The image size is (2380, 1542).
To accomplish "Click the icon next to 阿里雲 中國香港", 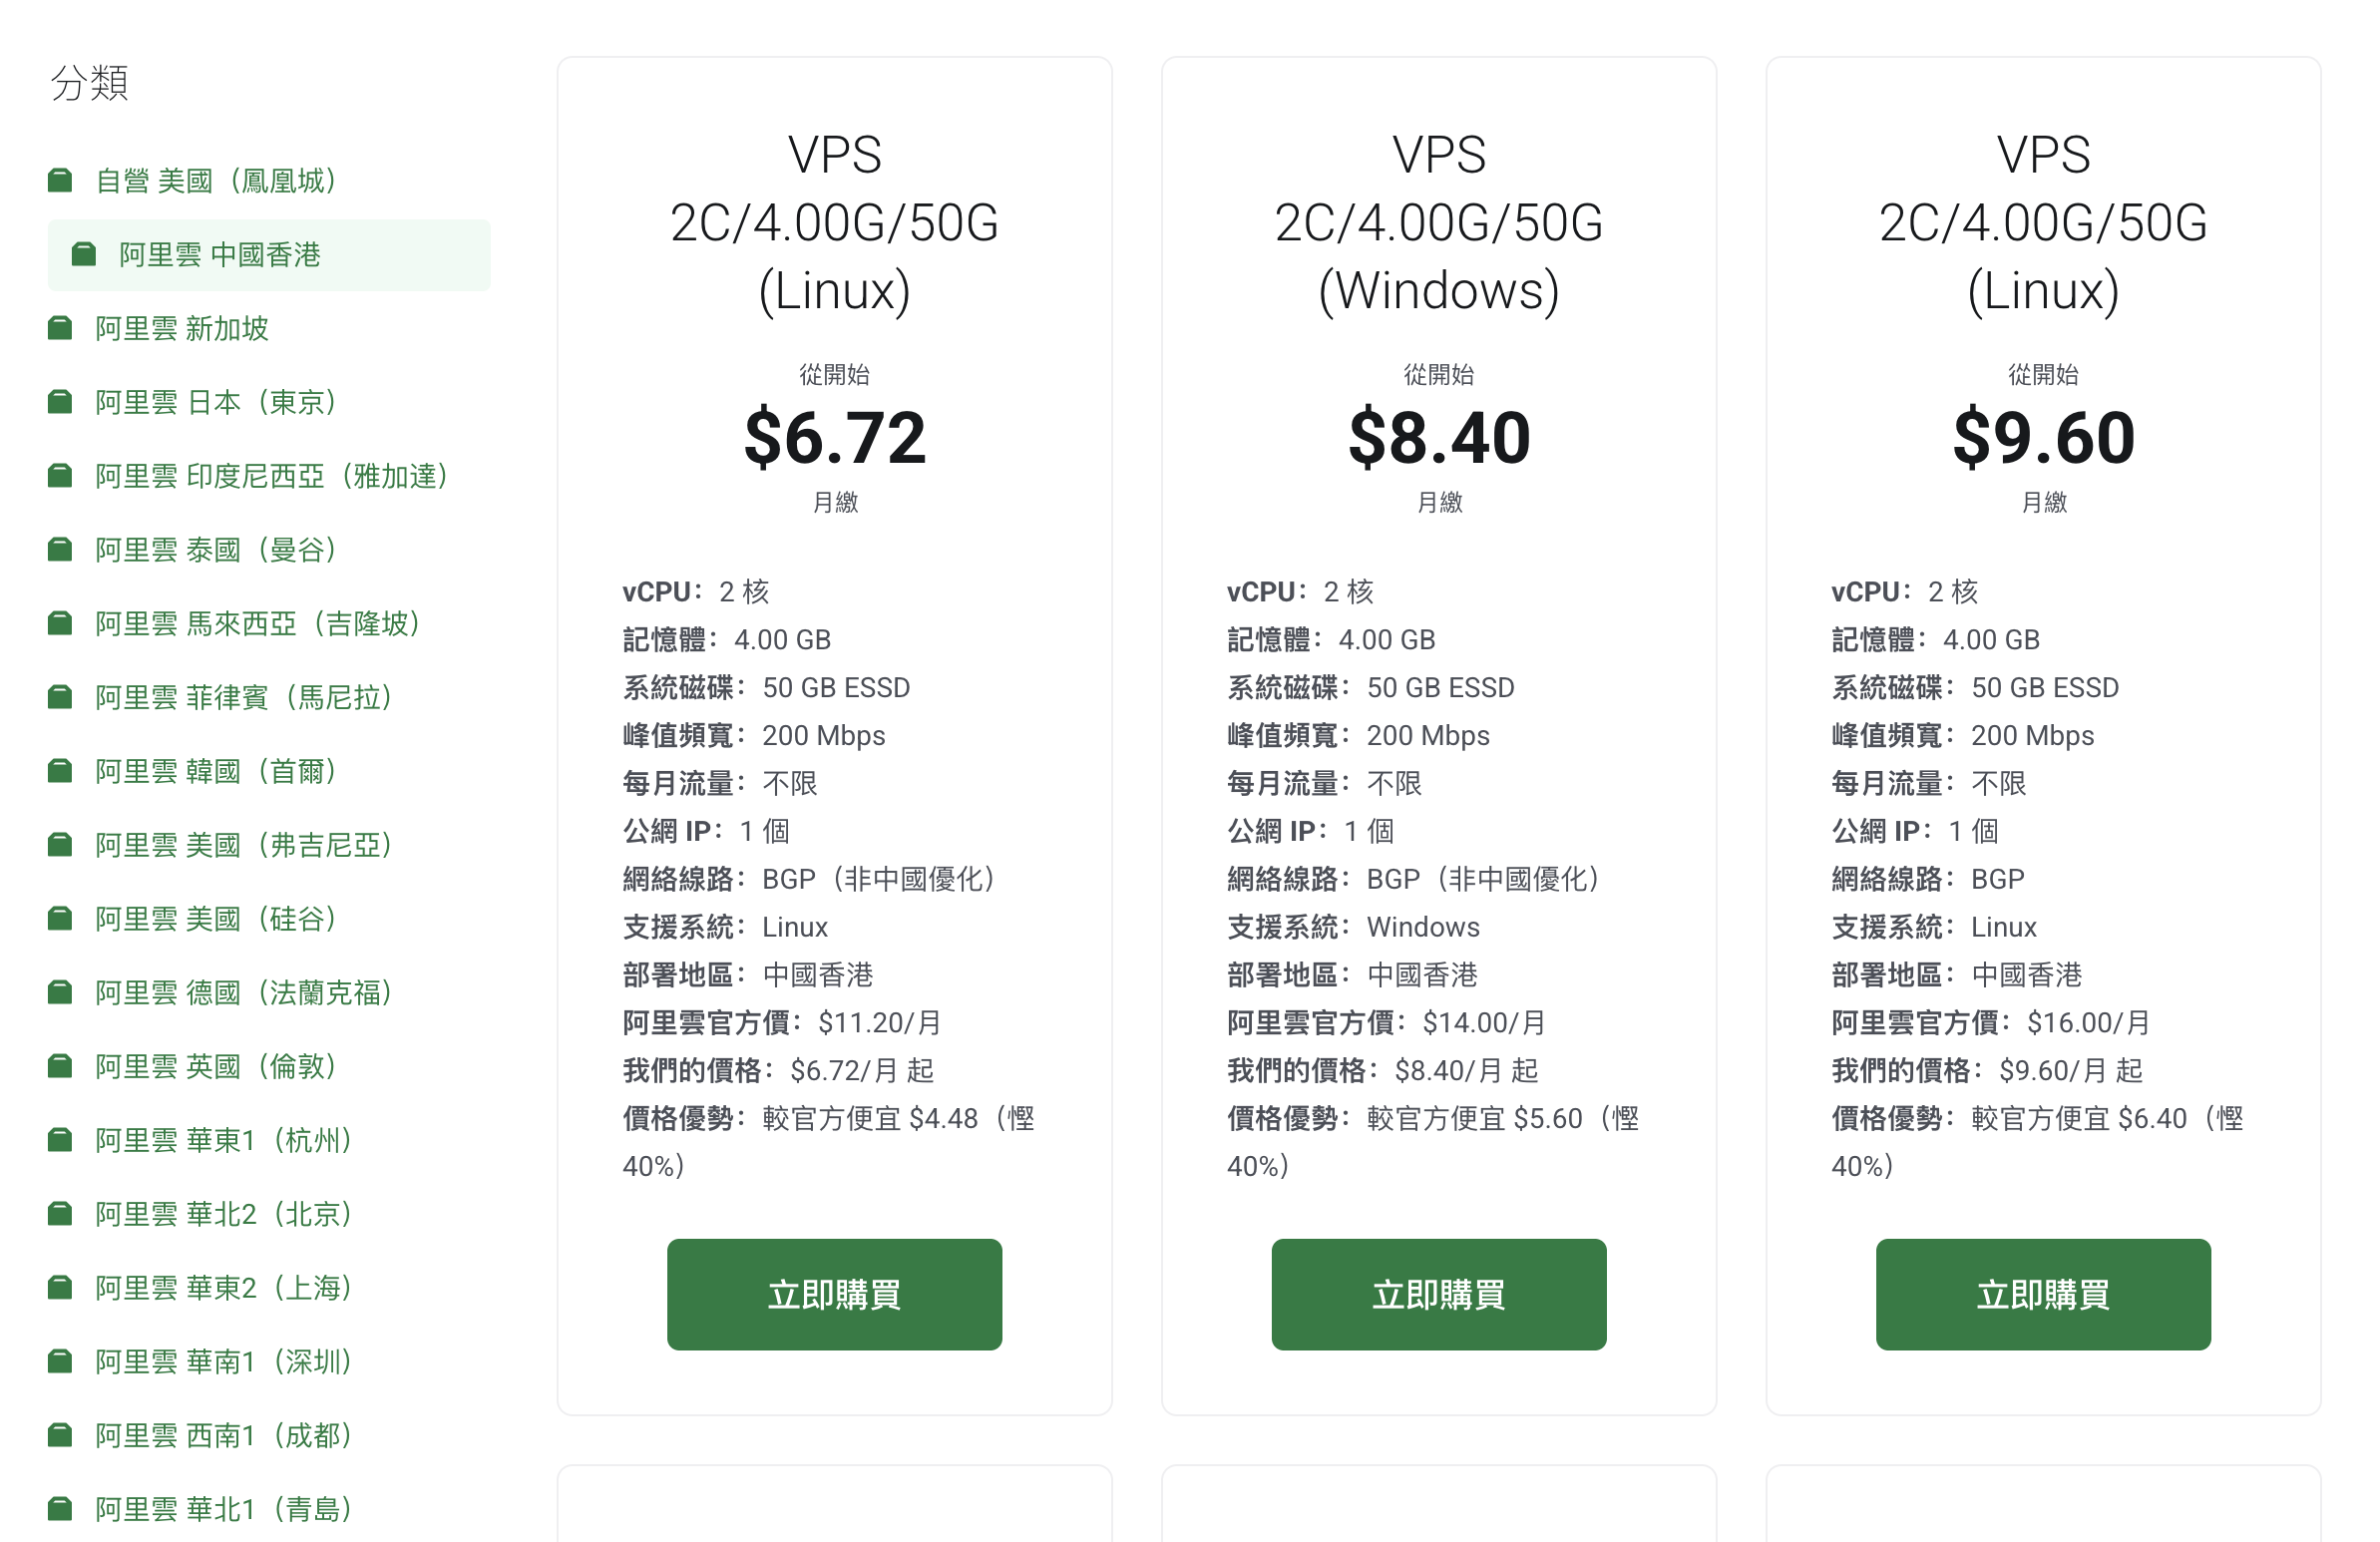I will (84, 255).
